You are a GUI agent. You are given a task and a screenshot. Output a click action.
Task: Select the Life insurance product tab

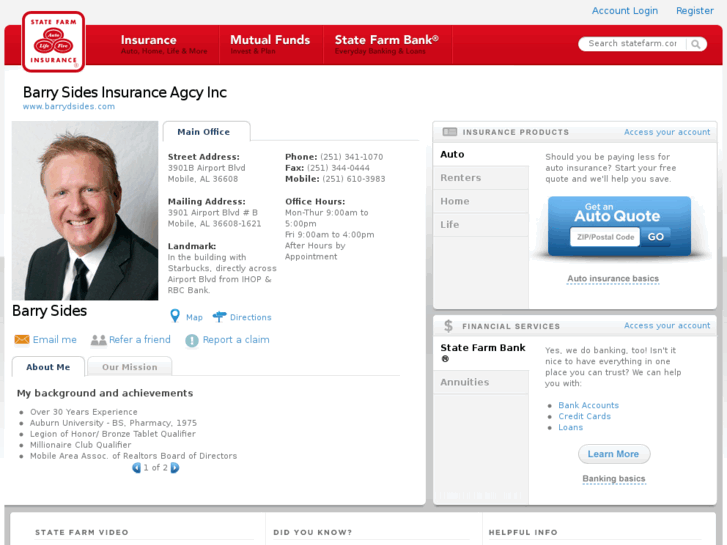(481, 224)
